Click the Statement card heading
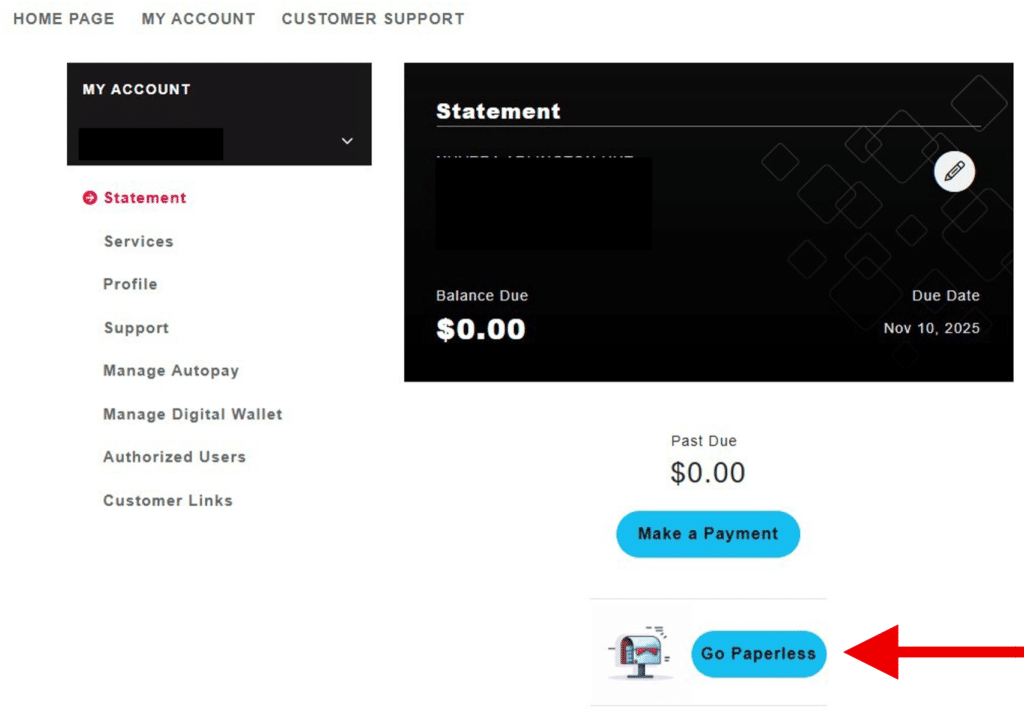The image size is (1024, 713). [x=498, y=111]
